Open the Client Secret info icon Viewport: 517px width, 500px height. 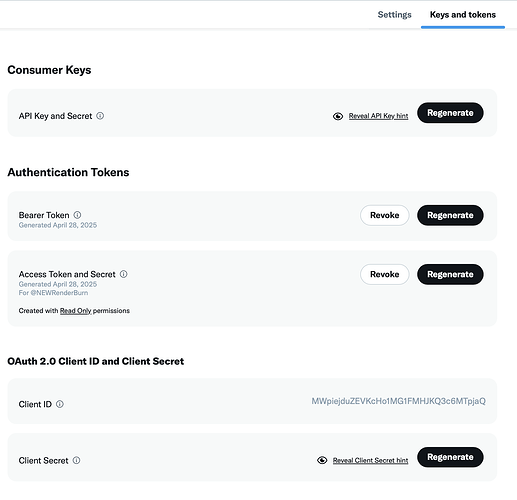click(76, 460)
